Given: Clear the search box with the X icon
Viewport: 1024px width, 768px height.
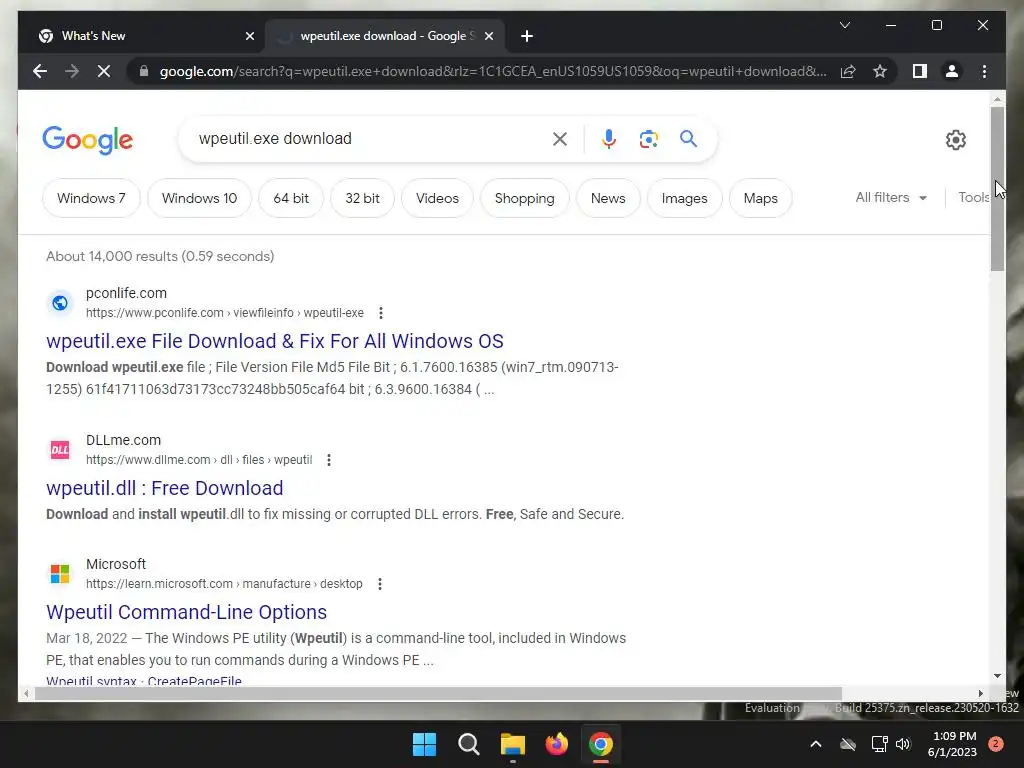Looking at the screenshot, I should click(560, 139).
